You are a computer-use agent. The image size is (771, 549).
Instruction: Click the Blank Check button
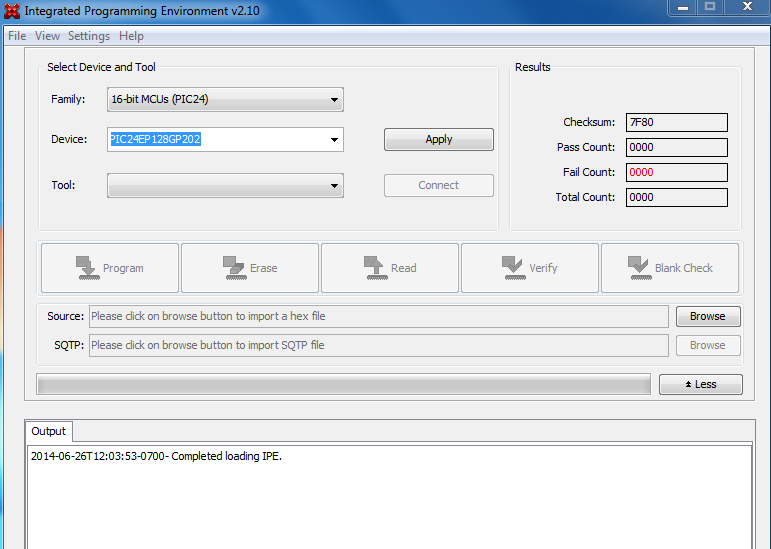[x=670, y=268]
